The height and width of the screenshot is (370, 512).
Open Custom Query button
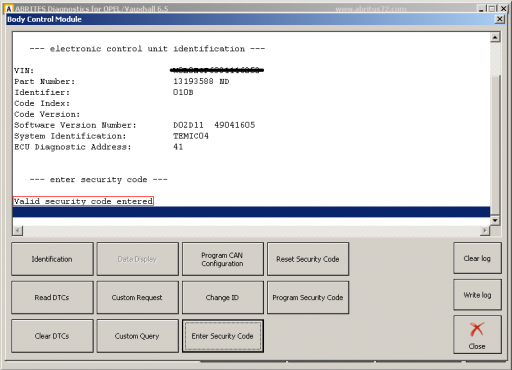pos(137,336)
